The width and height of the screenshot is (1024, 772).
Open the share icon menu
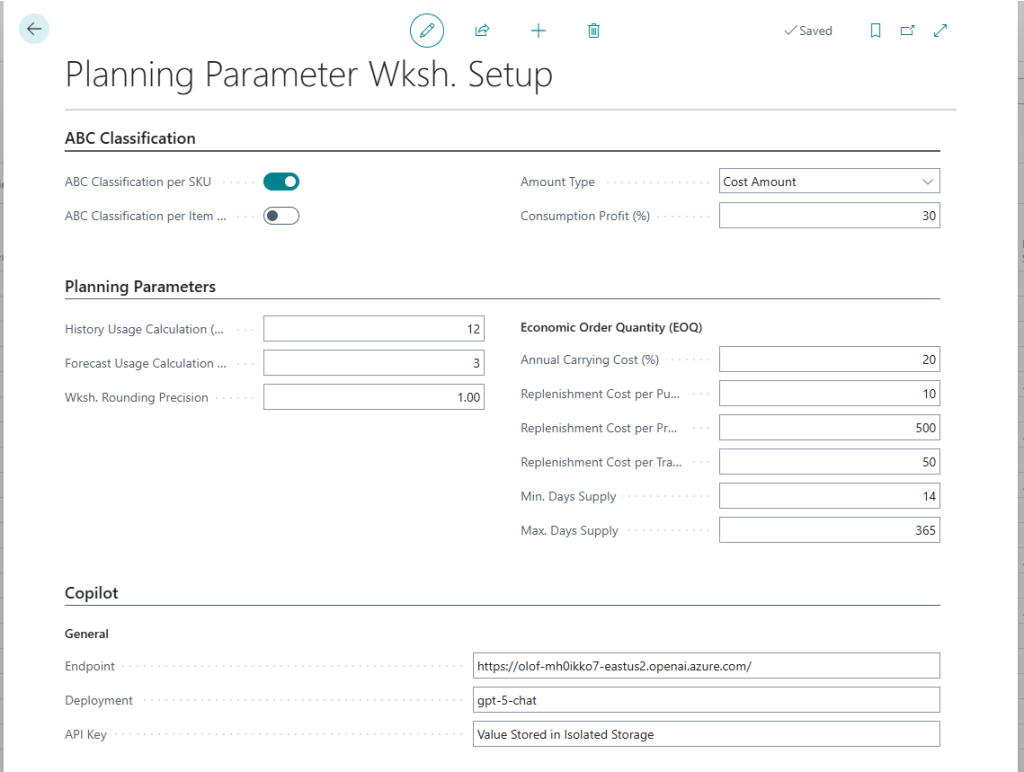[482, 31]
